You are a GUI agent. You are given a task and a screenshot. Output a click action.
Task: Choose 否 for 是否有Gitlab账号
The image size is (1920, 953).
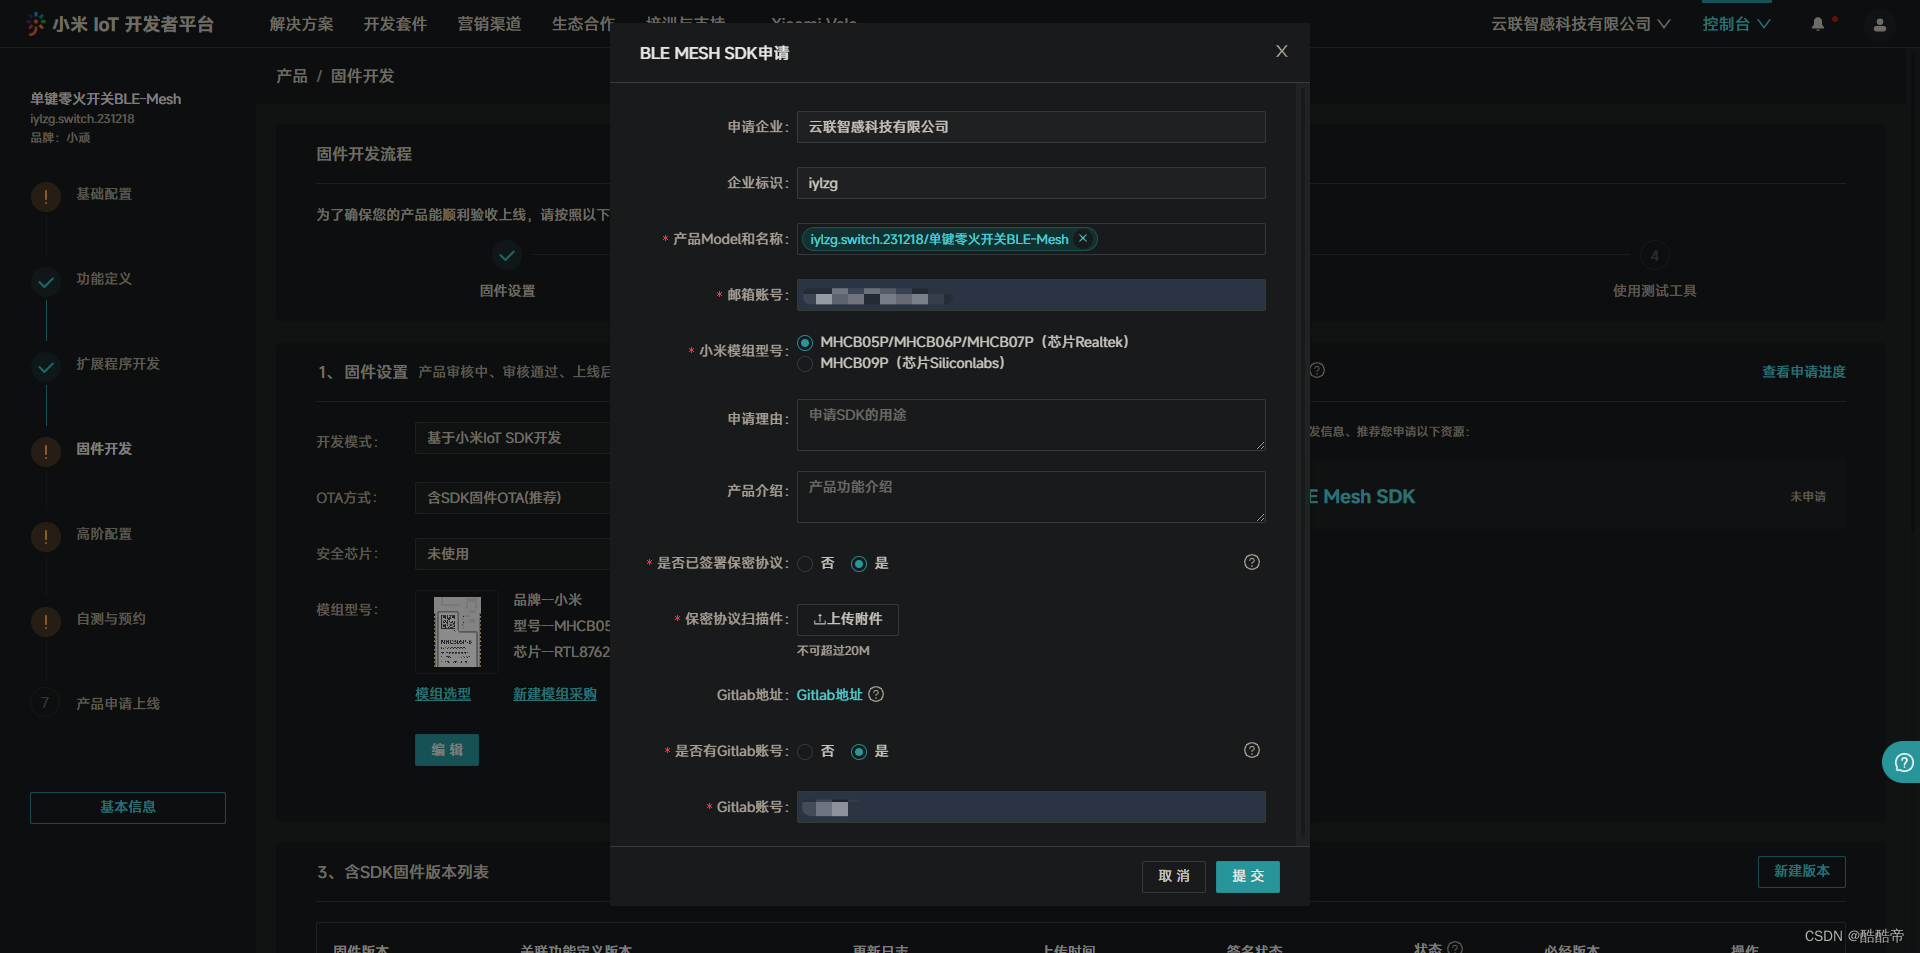tap(805, 751)
